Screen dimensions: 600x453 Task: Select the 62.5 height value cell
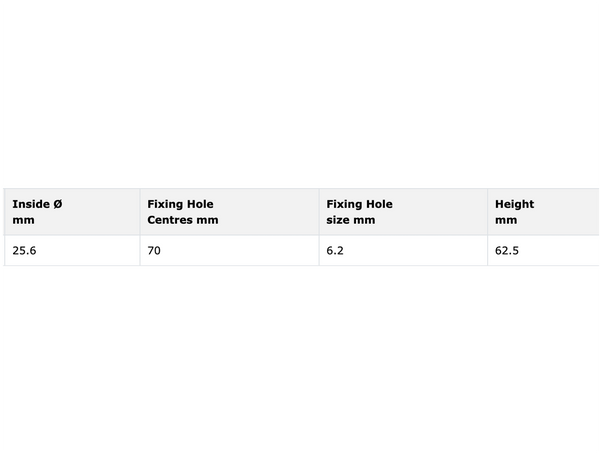[543, 250]
